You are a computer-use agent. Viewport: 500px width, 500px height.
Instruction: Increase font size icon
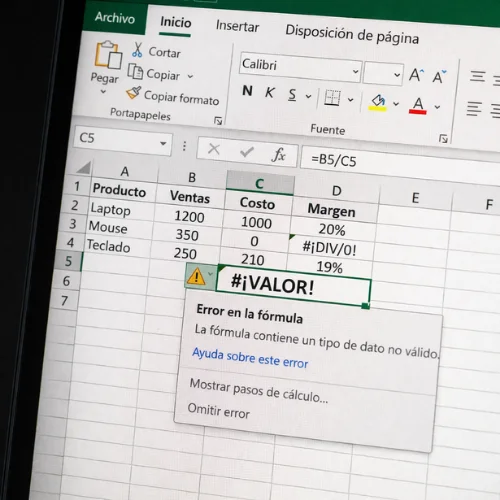[x=417, y=75]
